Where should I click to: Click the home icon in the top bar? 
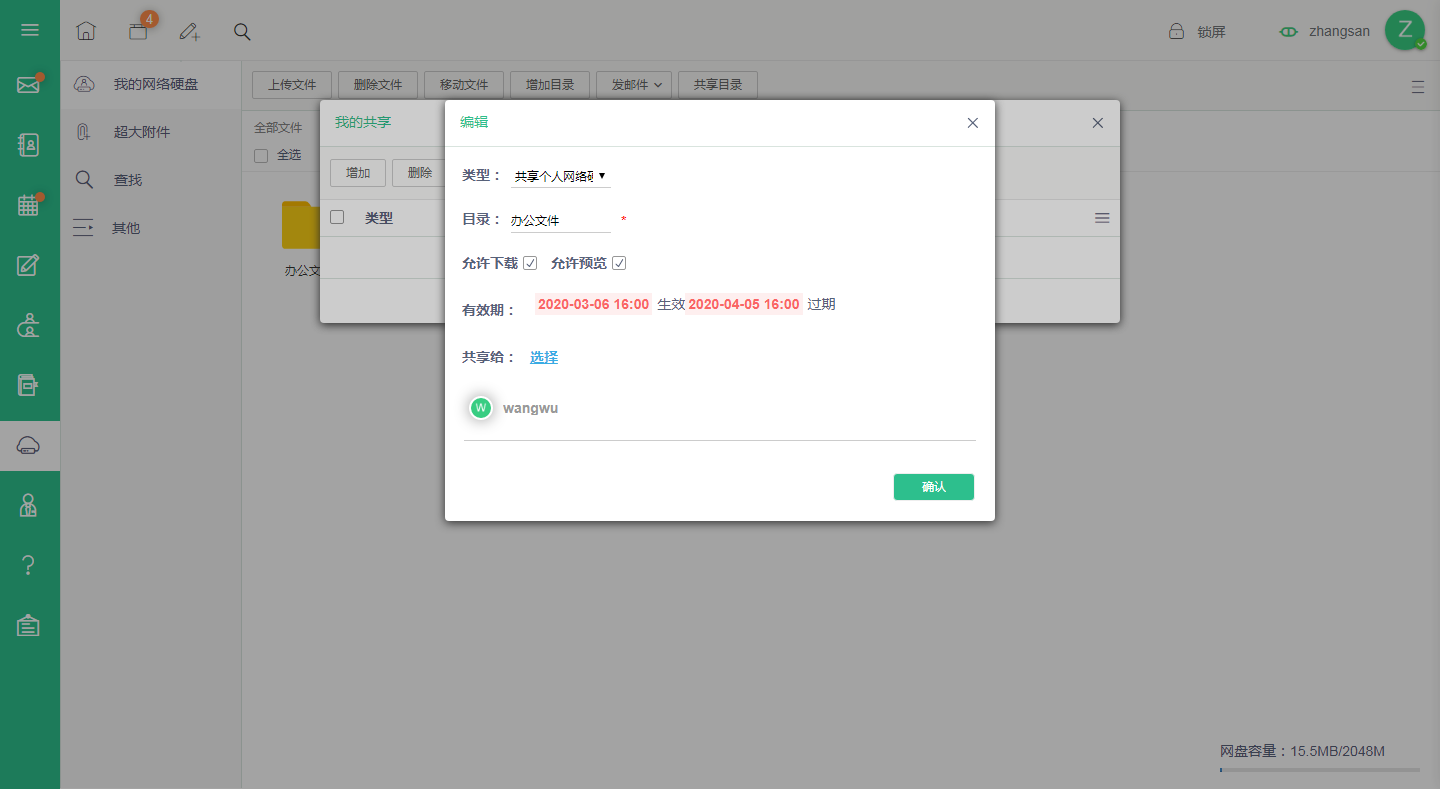86,31
